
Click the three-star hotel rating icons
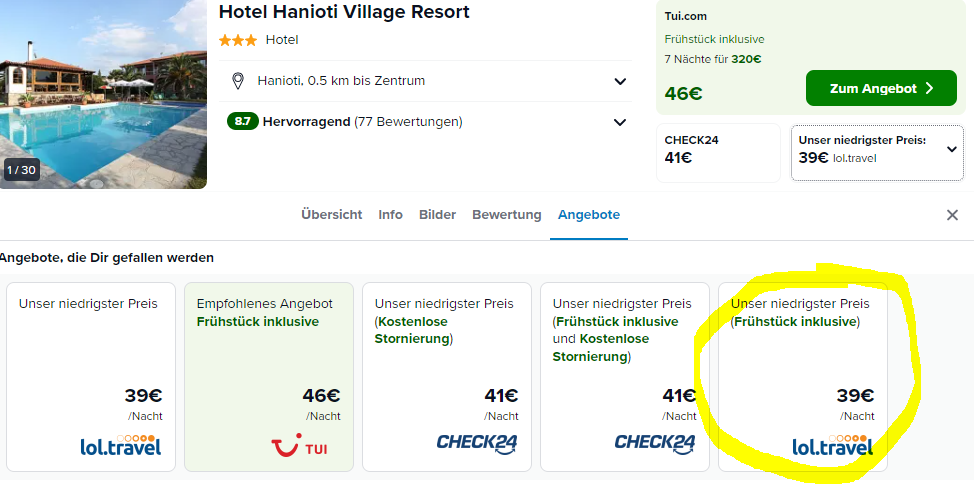point(237,40)
